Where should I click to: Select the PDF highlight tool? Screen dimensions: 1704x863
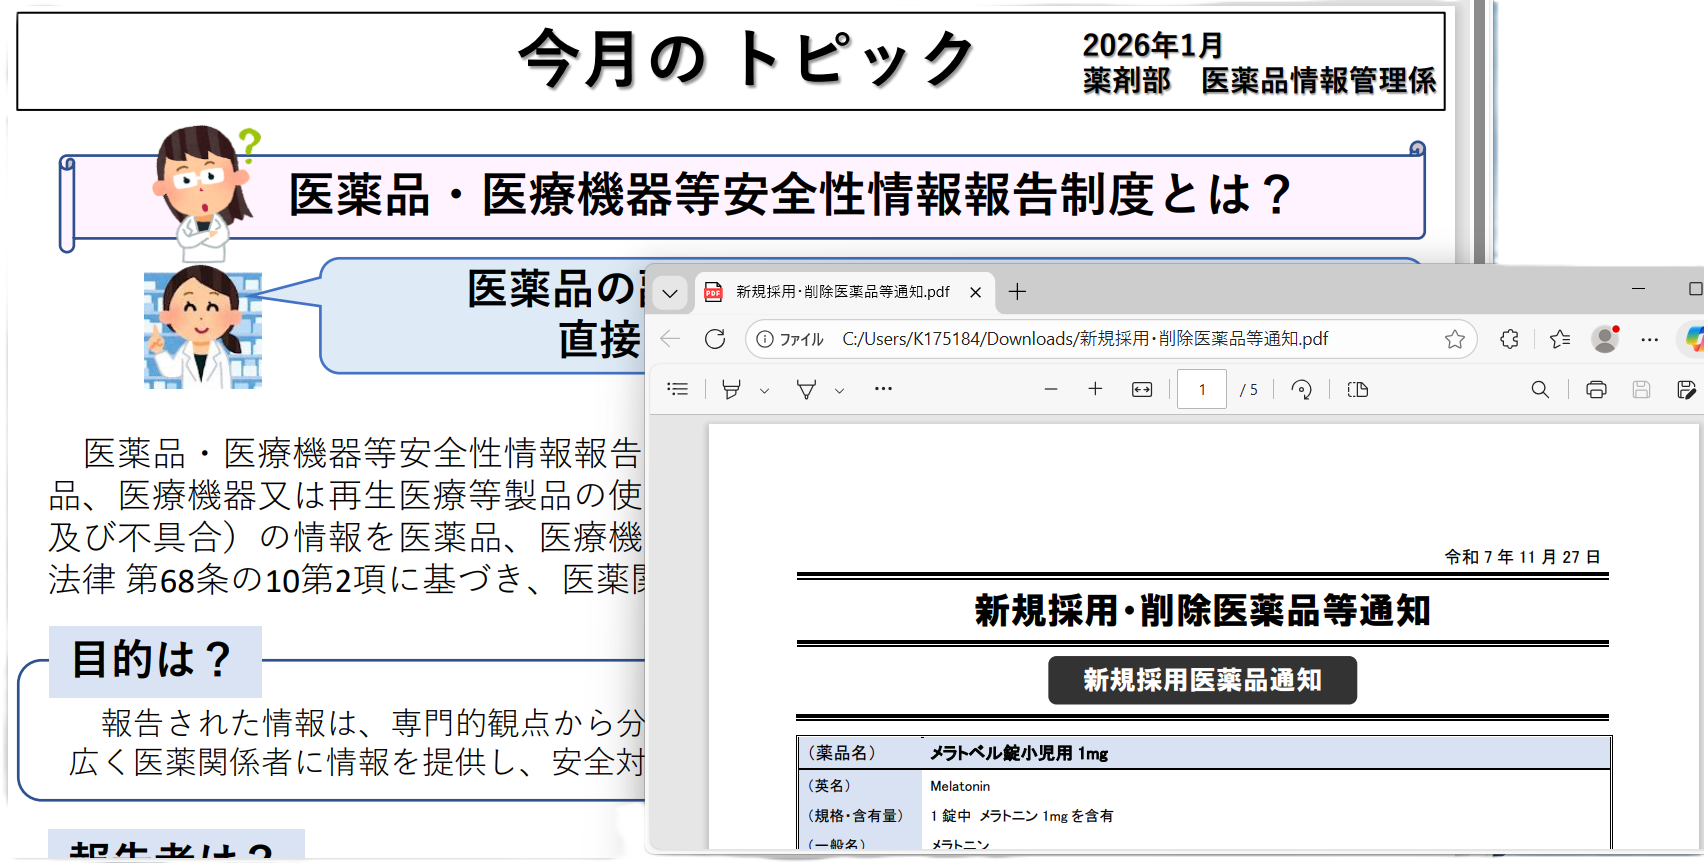click(x=731, y=389)
